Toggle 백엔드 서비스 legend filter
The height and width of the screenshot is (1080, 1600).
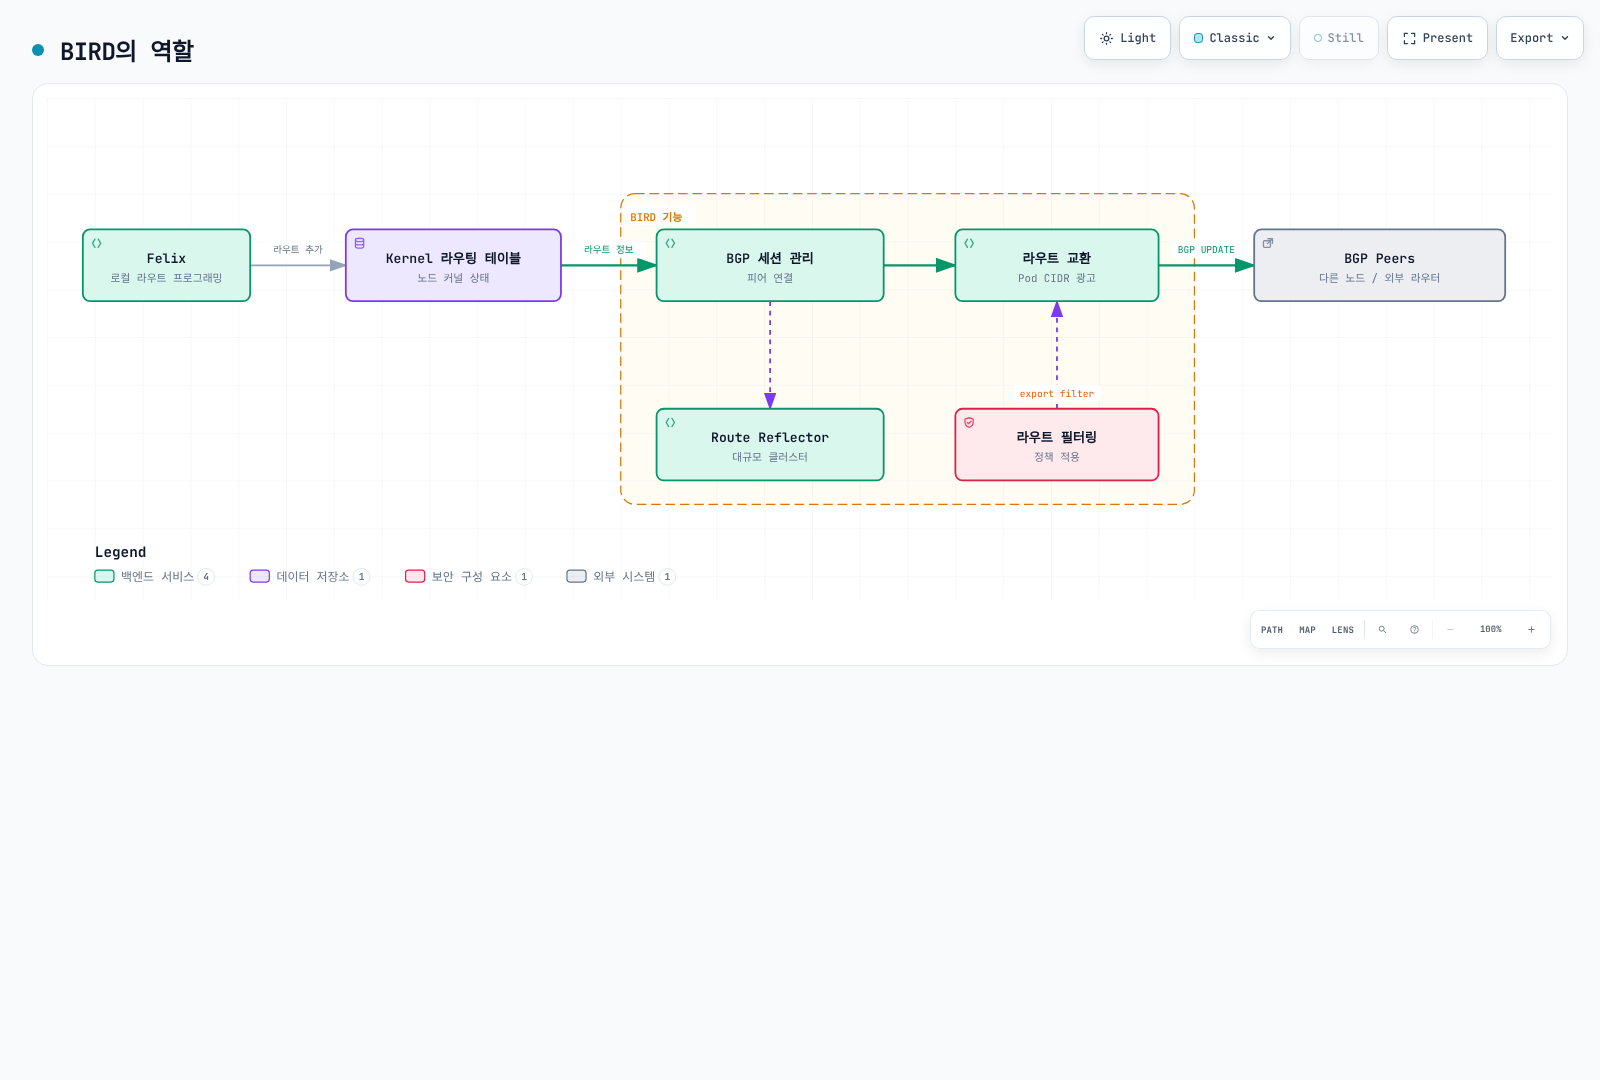(154, 576)
